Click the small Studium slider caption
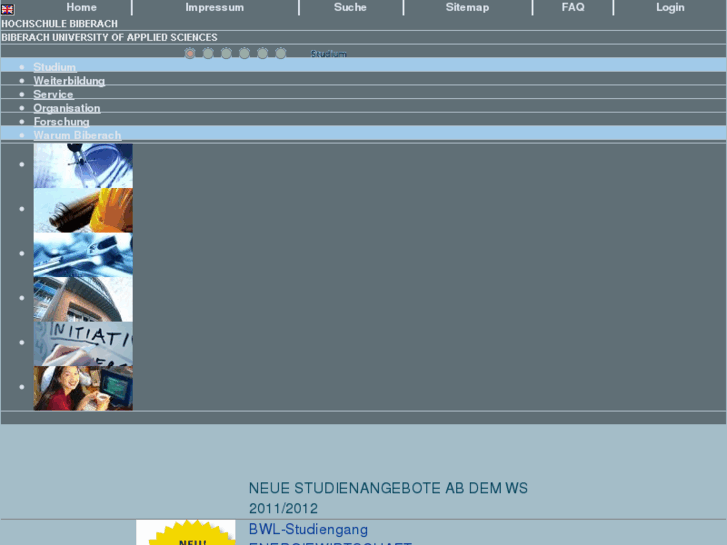 329,54
